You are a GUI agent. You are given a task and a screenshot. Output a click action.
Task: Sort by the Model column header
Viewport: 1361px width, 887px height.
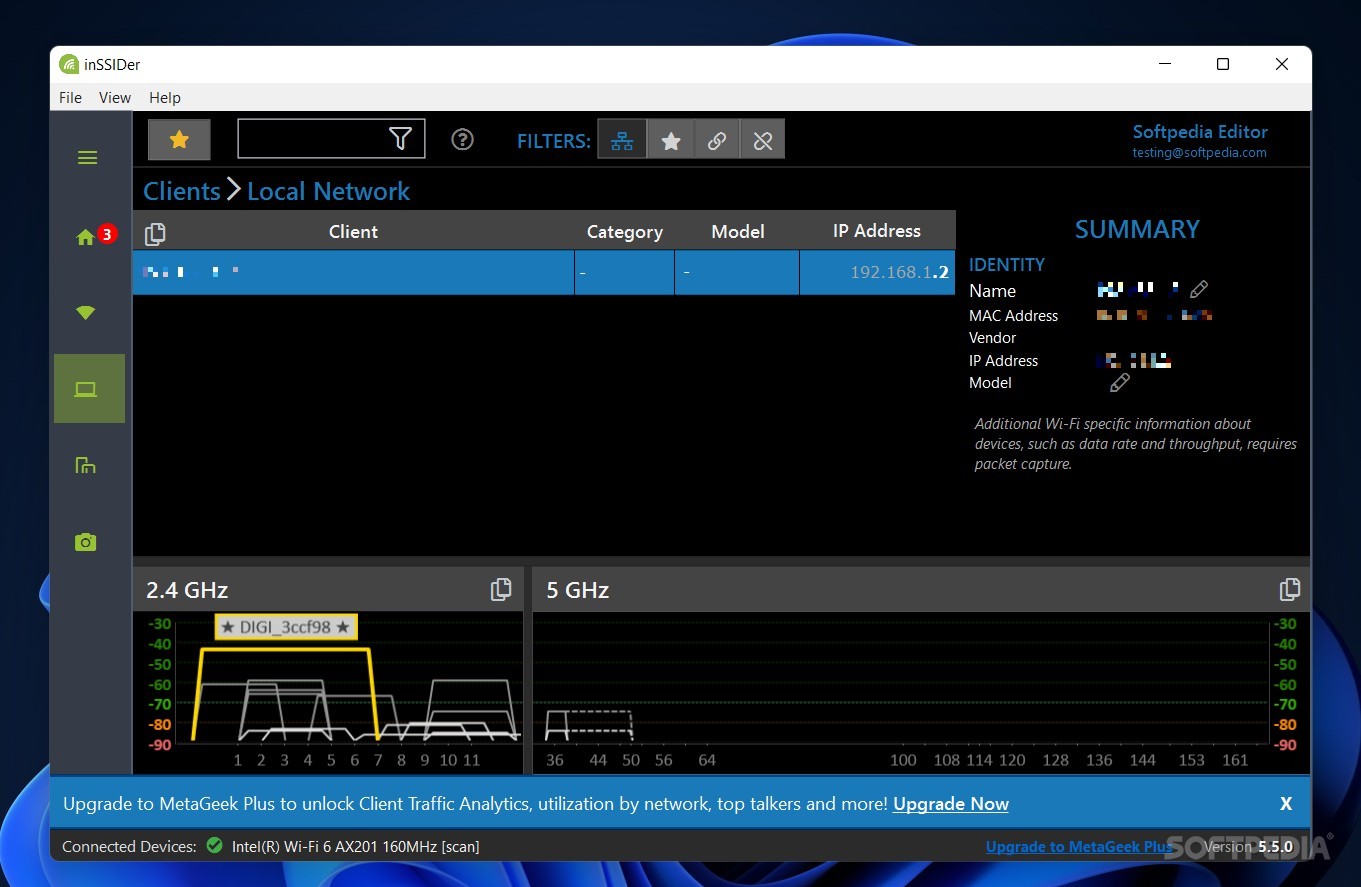pos(737,232)
